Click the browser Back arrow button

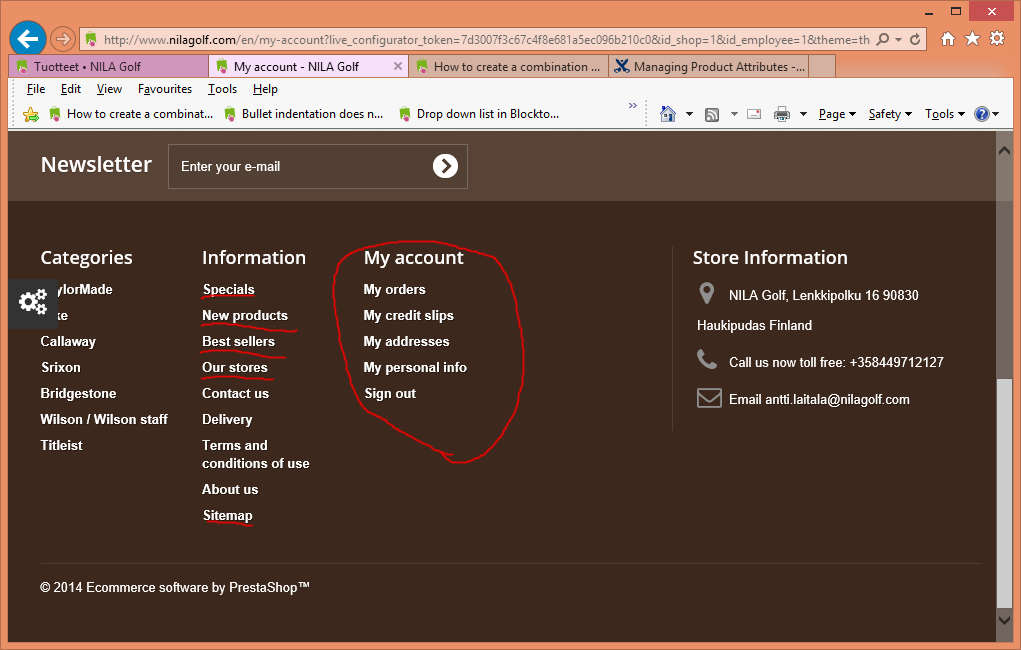(28, 39)
